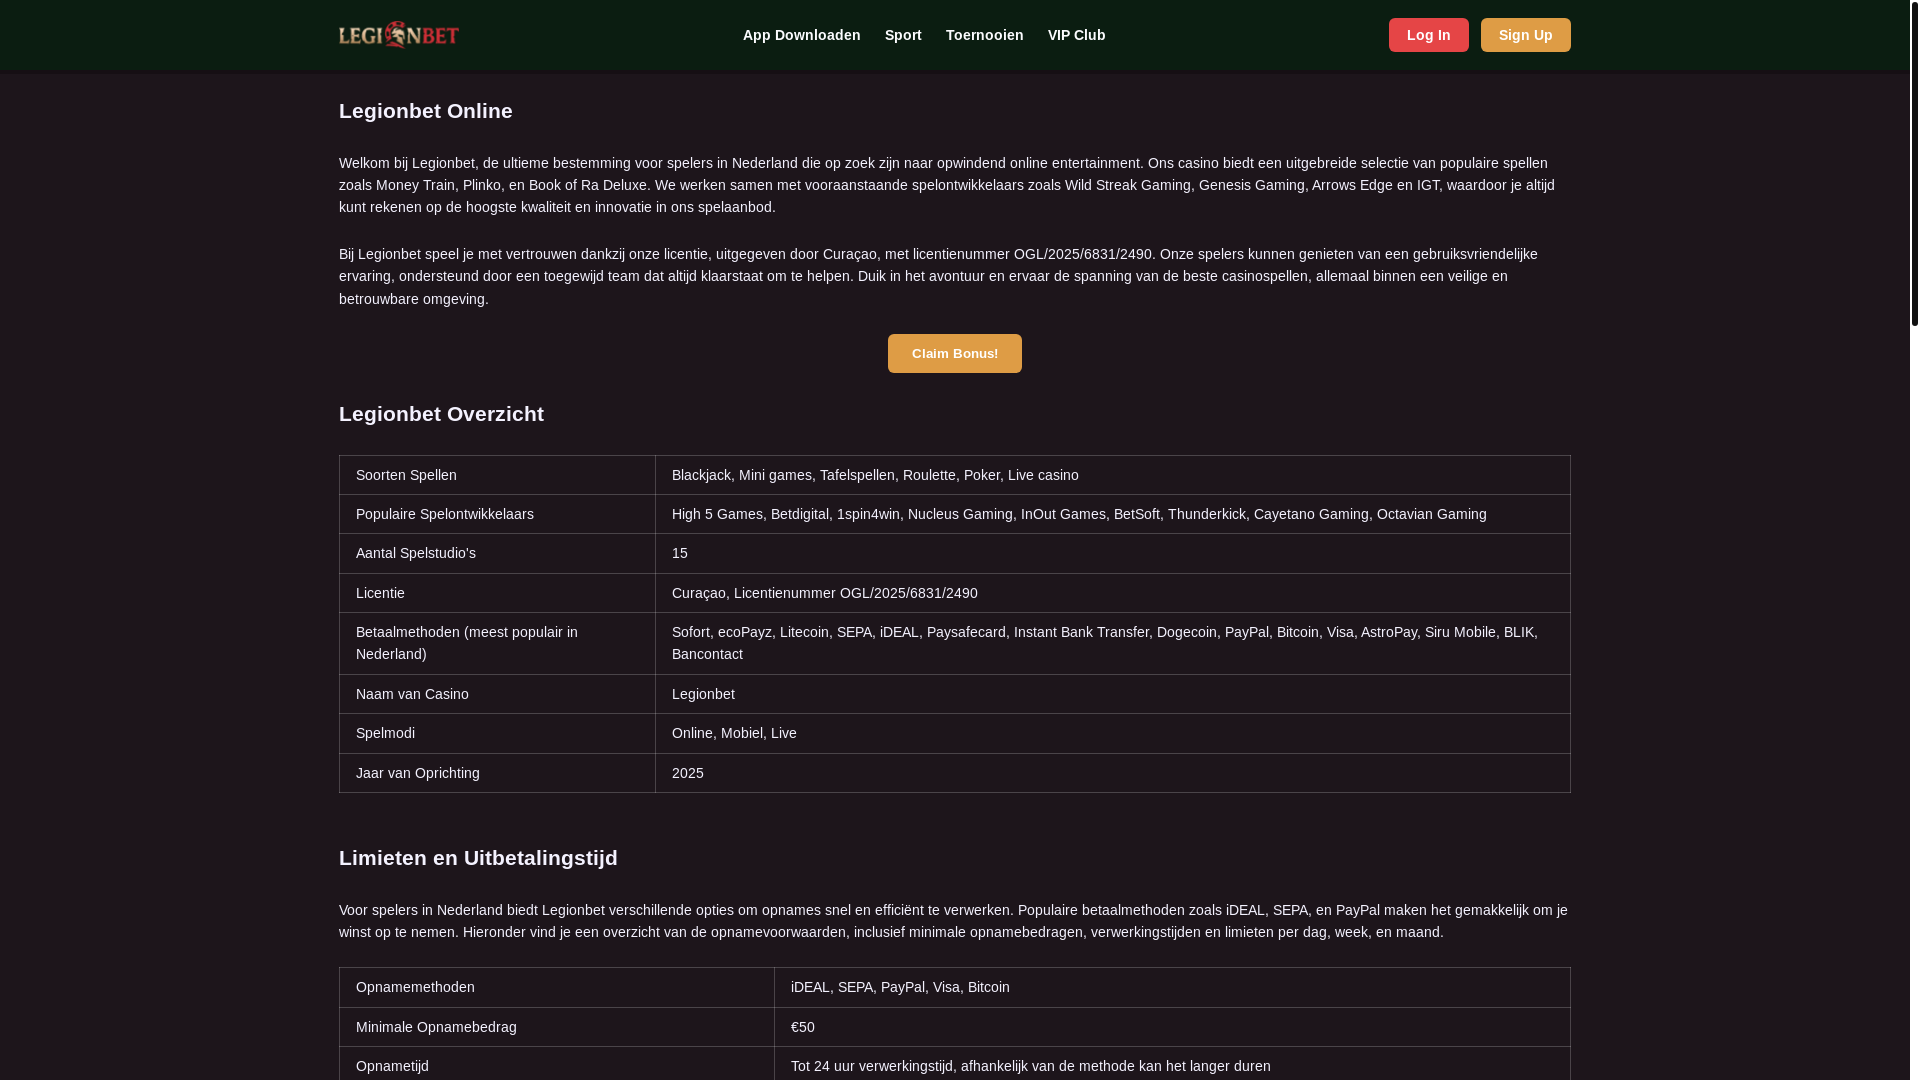The image size is (1920, 1080).
Task: Click payment list starting 'Sofort, ecoPayz'
Action: (1113, 643)
